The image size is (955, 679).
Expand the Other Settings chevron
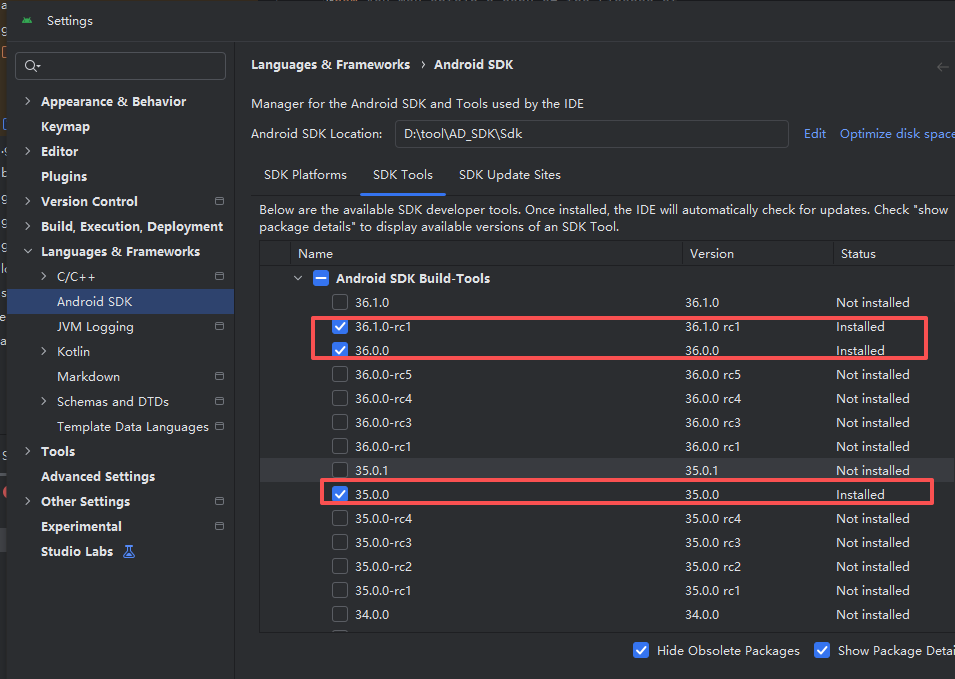click(27, 501)
